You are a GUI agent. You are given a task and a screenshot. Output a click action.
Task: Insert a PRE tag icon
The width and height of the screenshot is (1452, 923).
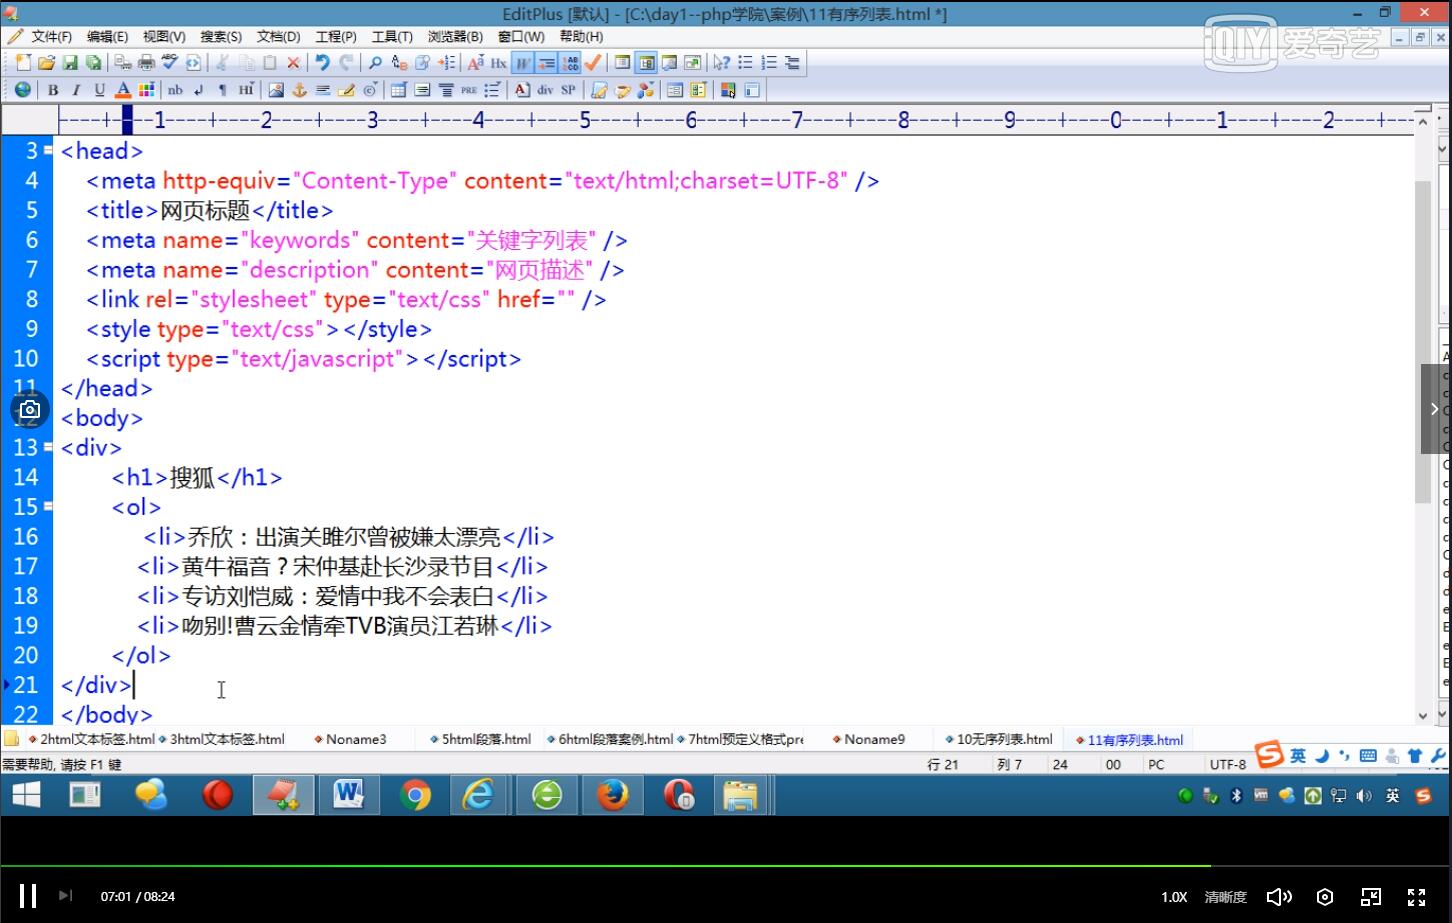(469, 90)
